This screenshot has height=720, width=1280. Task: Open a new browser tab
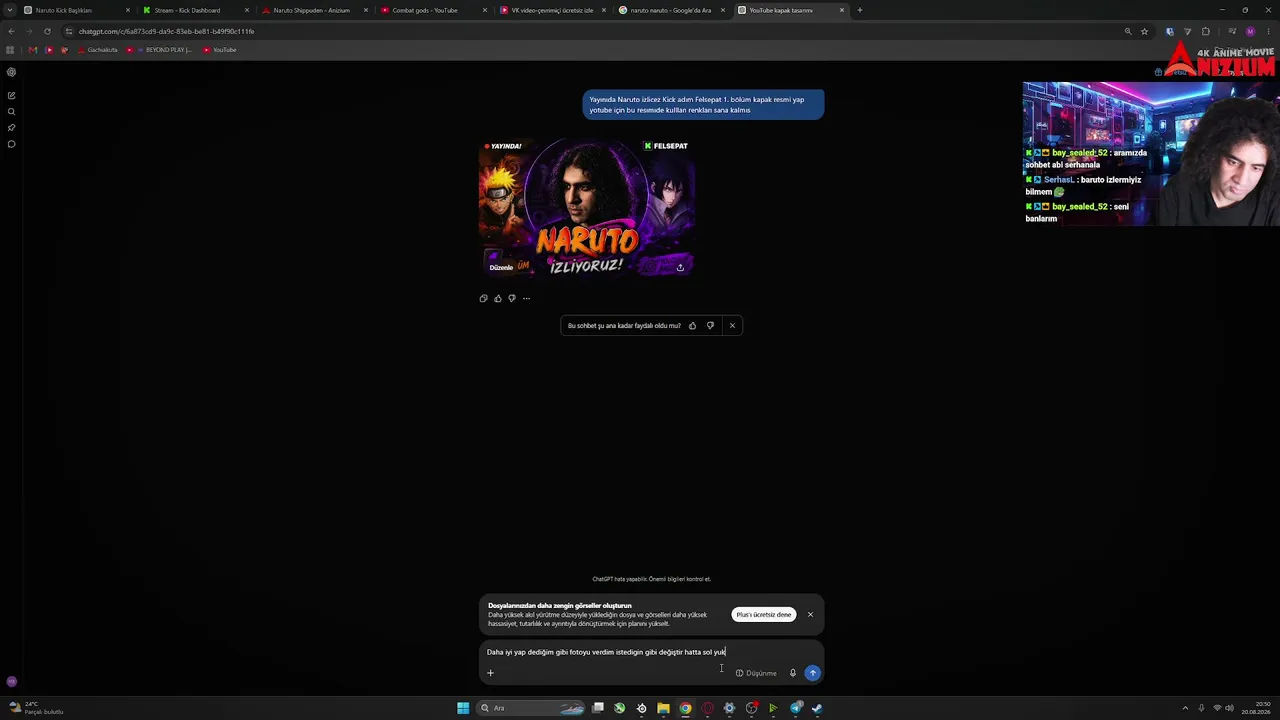(x=860, y=10)
